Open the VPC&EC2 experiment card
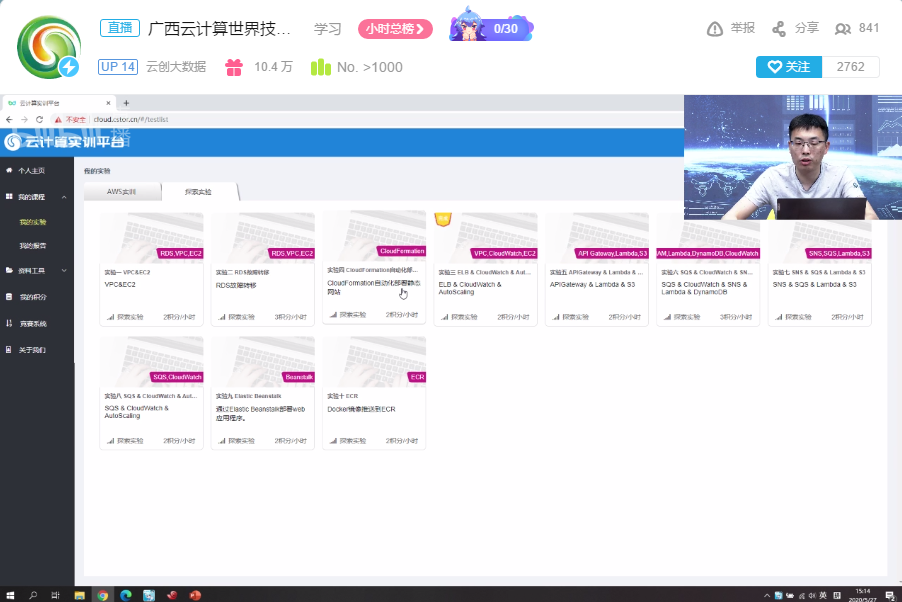 pos(152,268)
